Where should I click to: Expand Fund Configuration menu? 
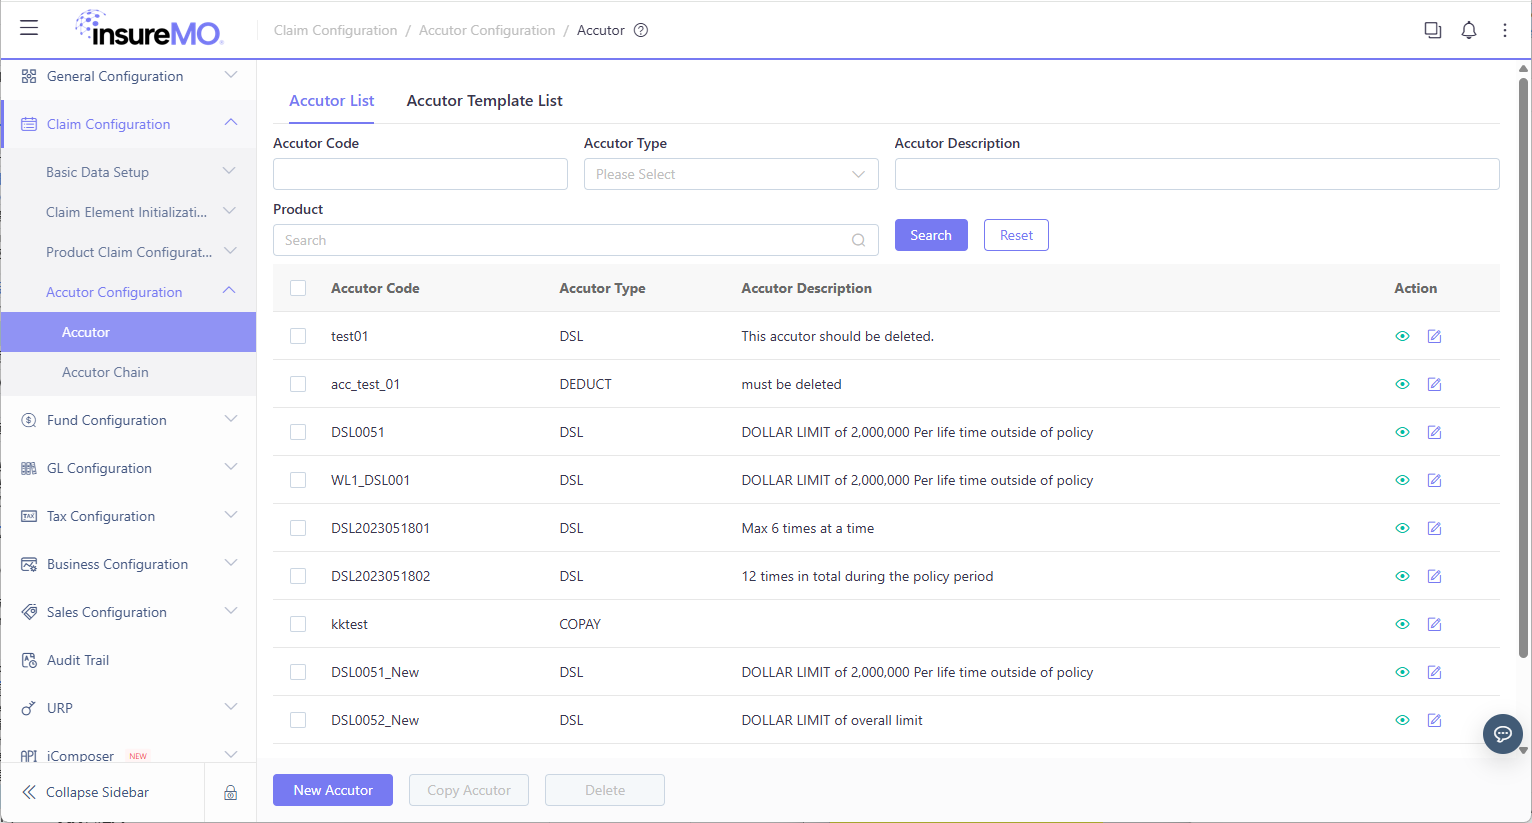128,420
